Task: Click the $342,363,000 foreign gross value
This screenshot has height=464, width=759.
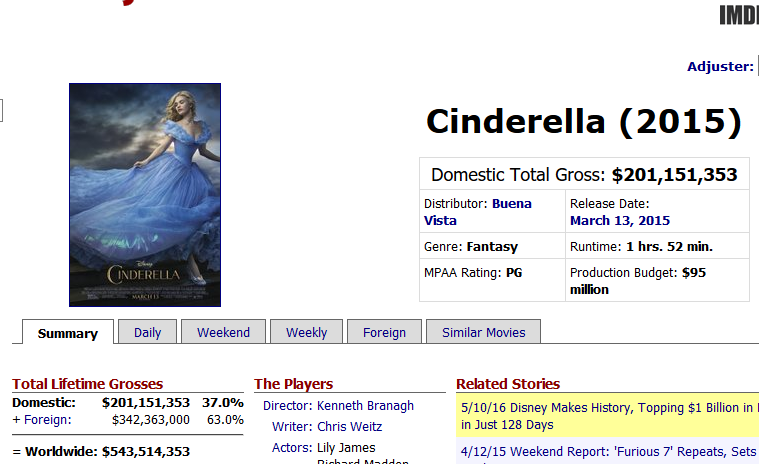Action: 151,419
